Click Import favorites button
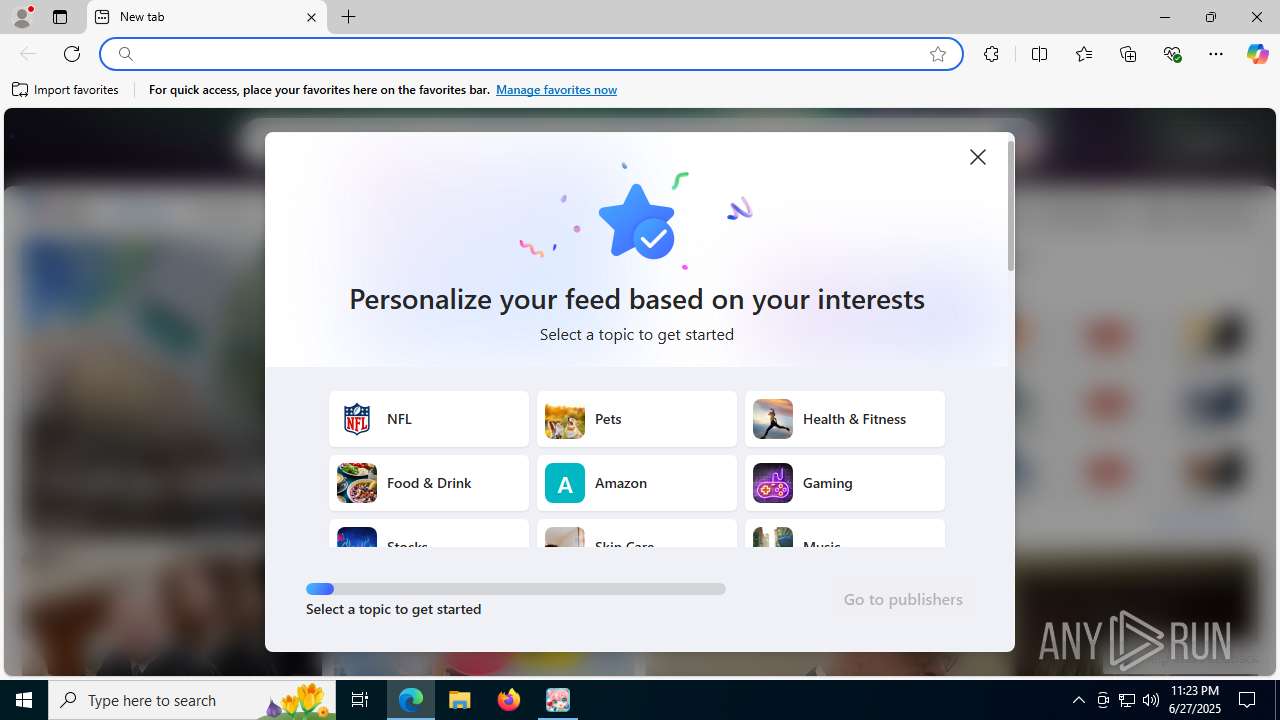 (x=66, y=90)
